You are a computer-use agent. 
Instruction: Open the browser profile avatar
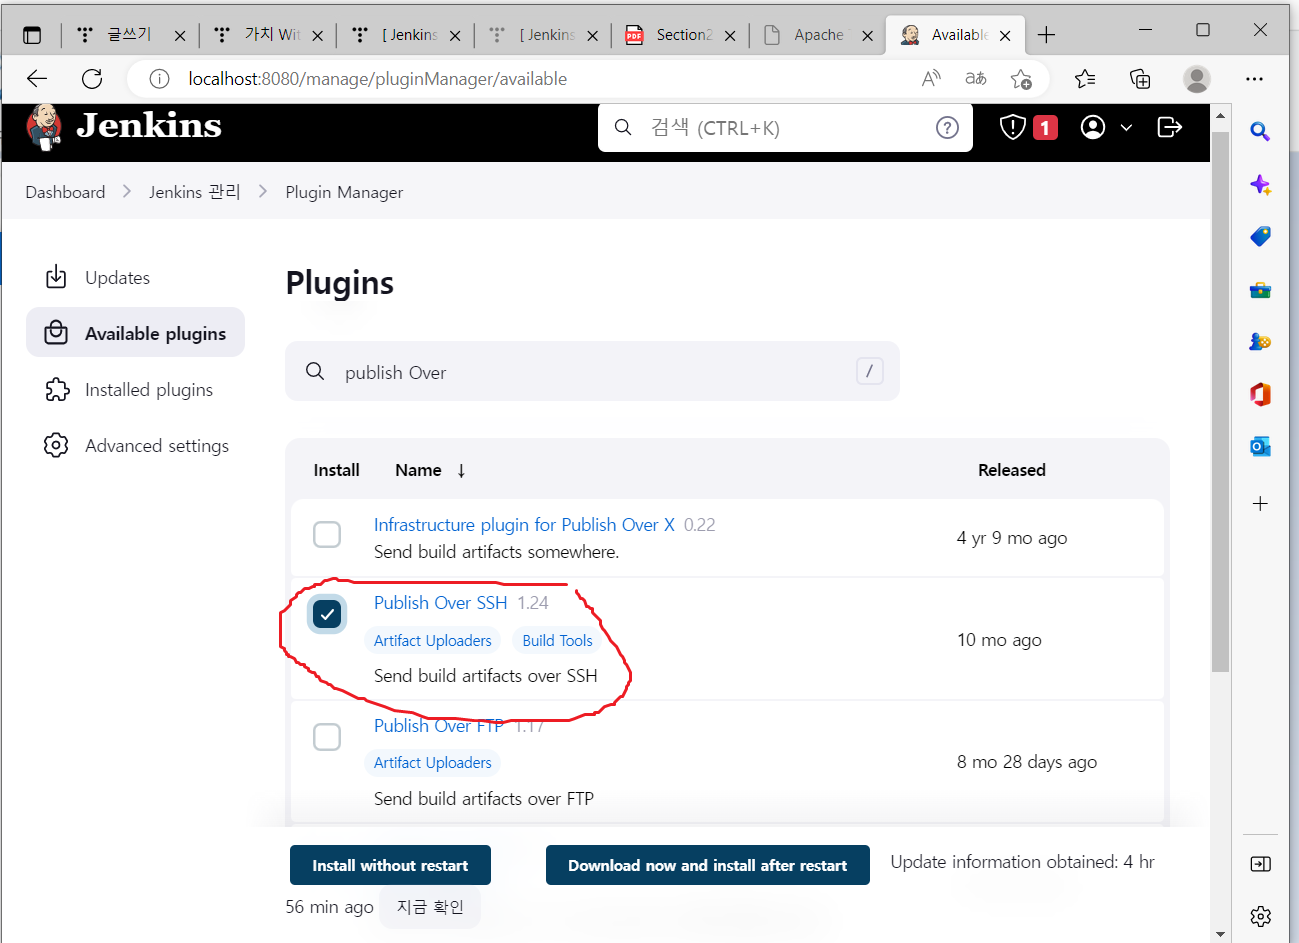coord(1197,79)
